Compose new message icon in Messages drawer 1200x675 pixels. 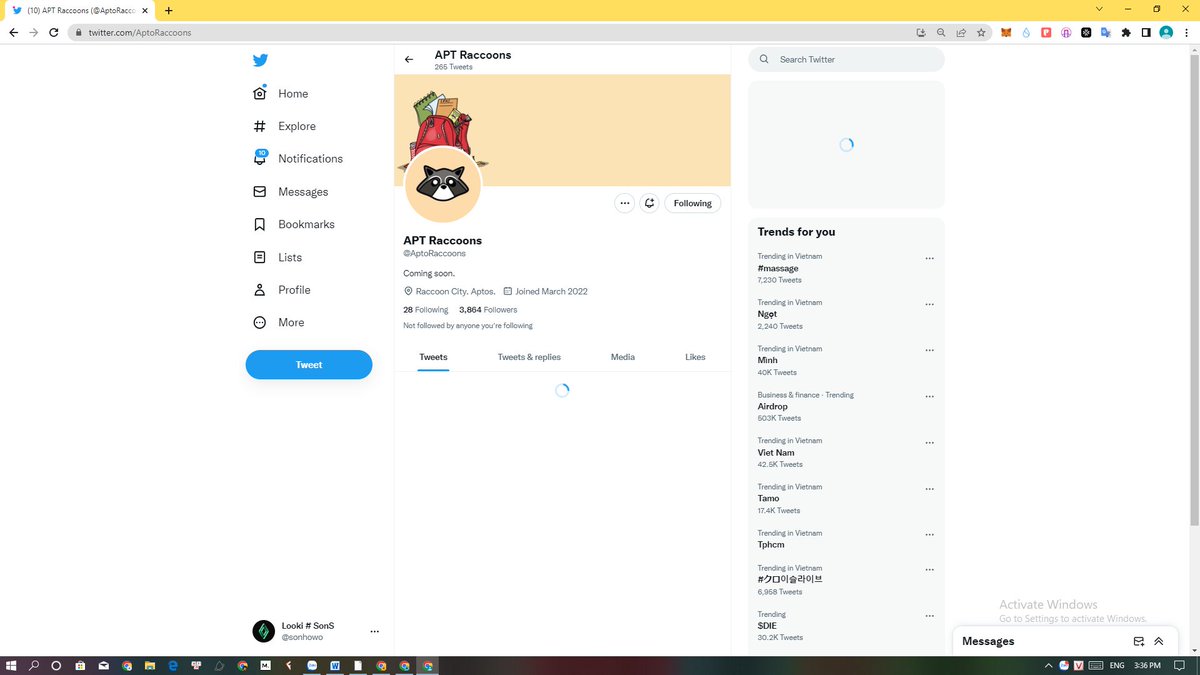point(1138,641)
